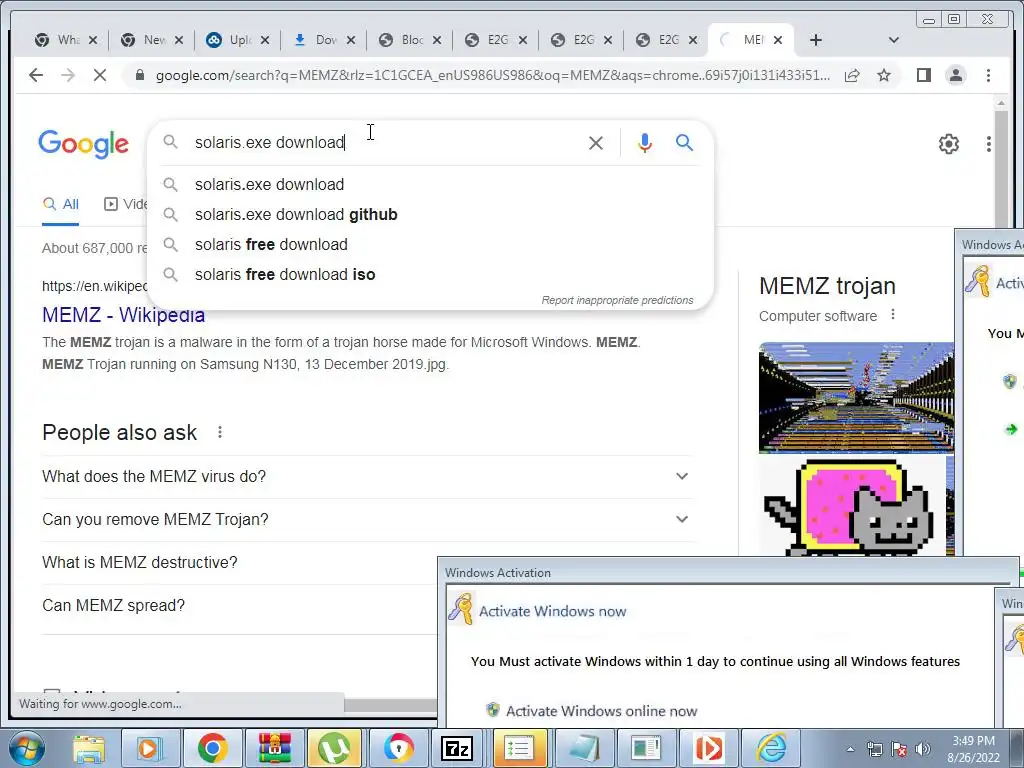Open People also ask options dots
This screenshot has height=768, width=1024.
coord(220,432)
